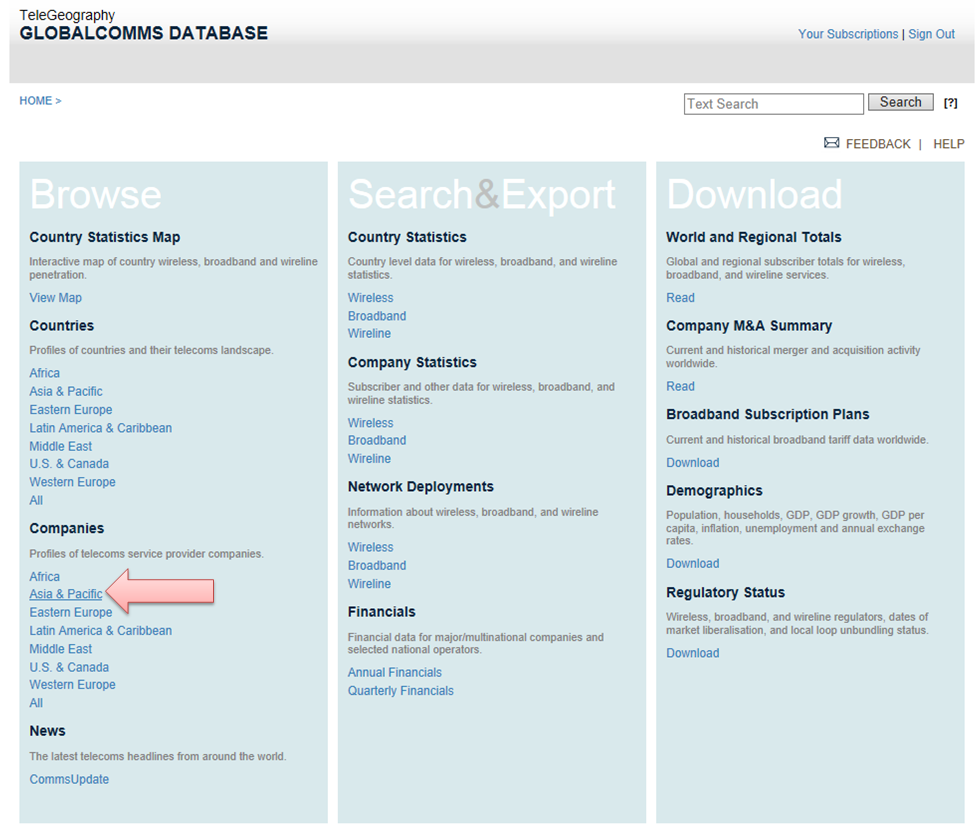Image resolution: width=978 pixels, height=838 pixels.
Task: Download the Demographics data
Action: pyautogui.click(x=692, y=564)
